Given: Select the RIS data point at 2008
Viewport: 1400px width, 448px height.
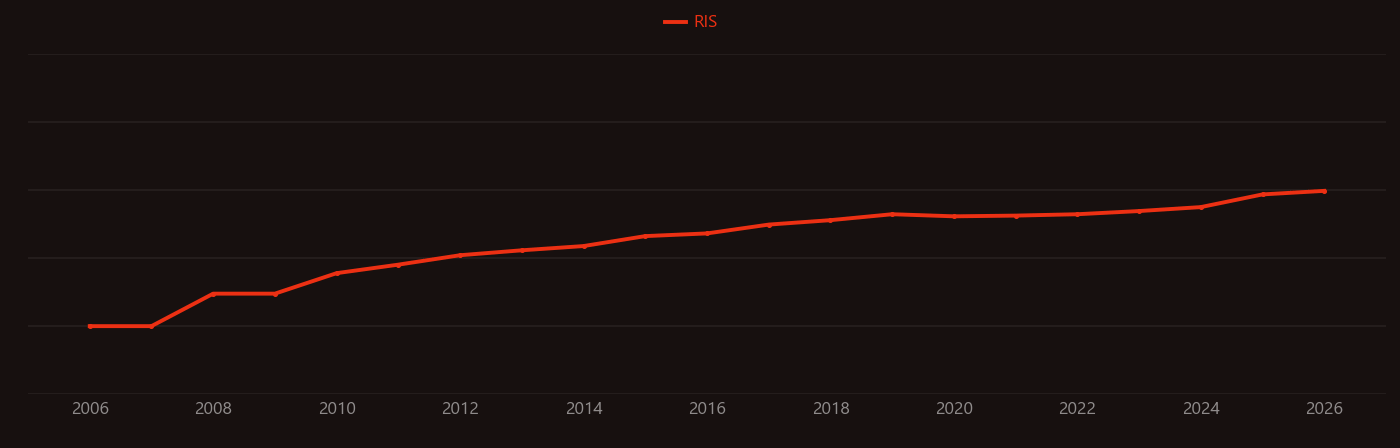Looking at the screenshot, I should (213, 294).
